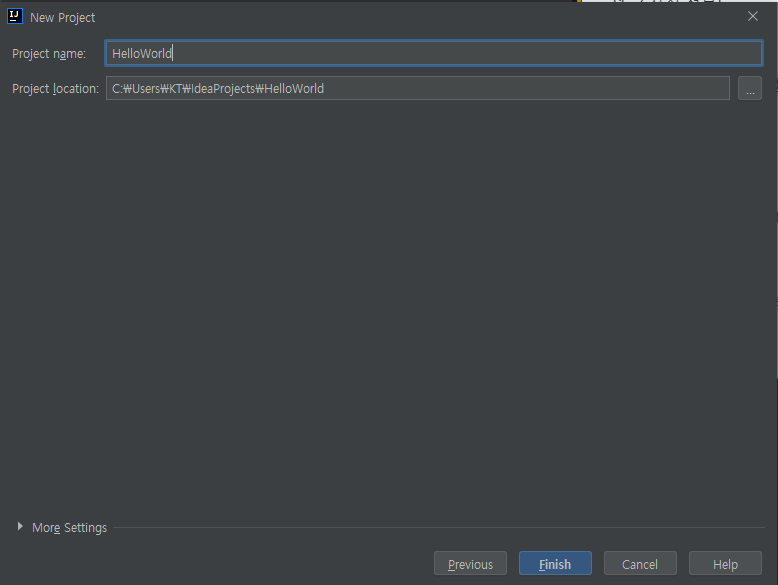778x585 pixels.
Task: Browse project location with ellipsis button
Action: pos(750,88)
